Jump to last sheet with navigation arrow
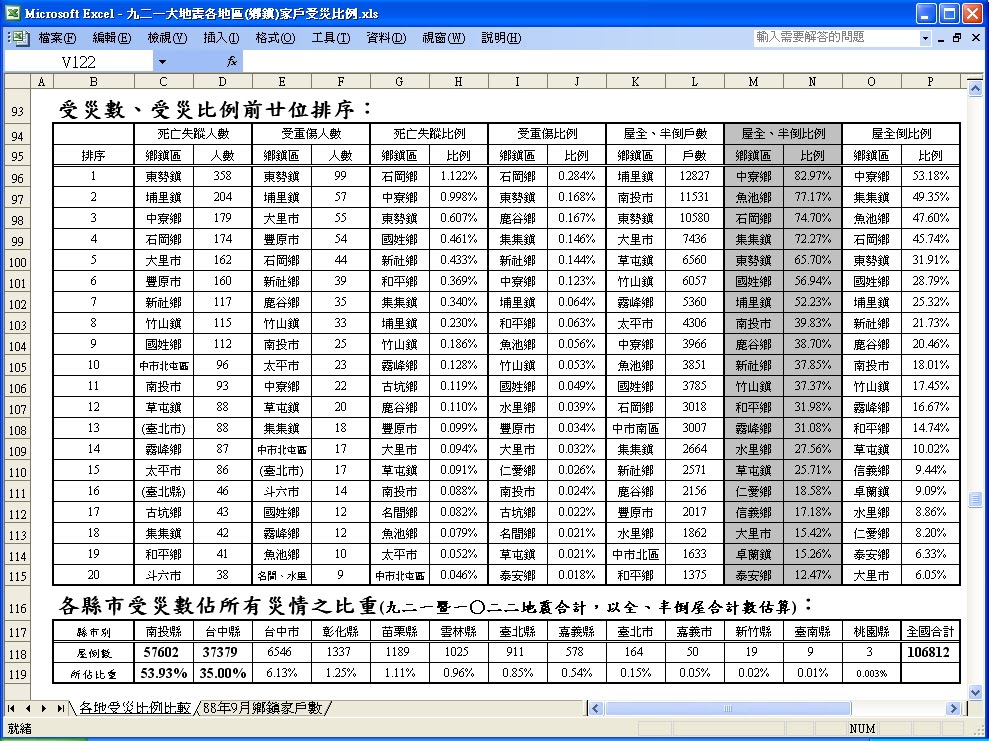Image resolution: width=989 pixels, height=741 pixels. tap(60, 706)
